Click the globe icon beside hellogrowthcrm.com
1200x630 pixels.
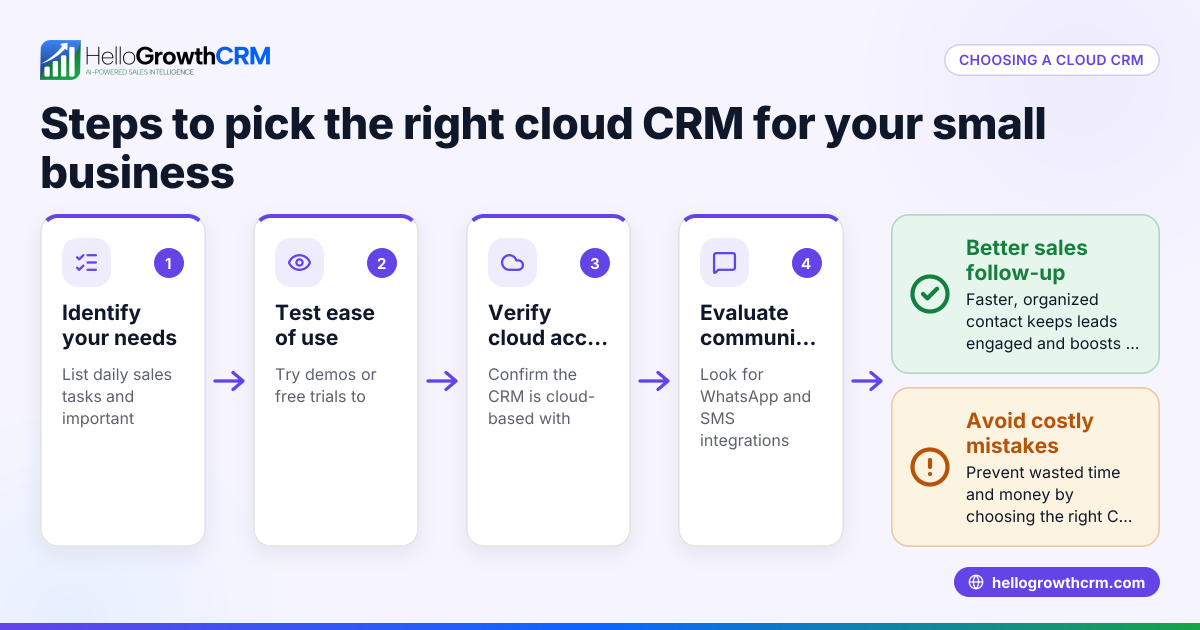click(x=976, y=583)
